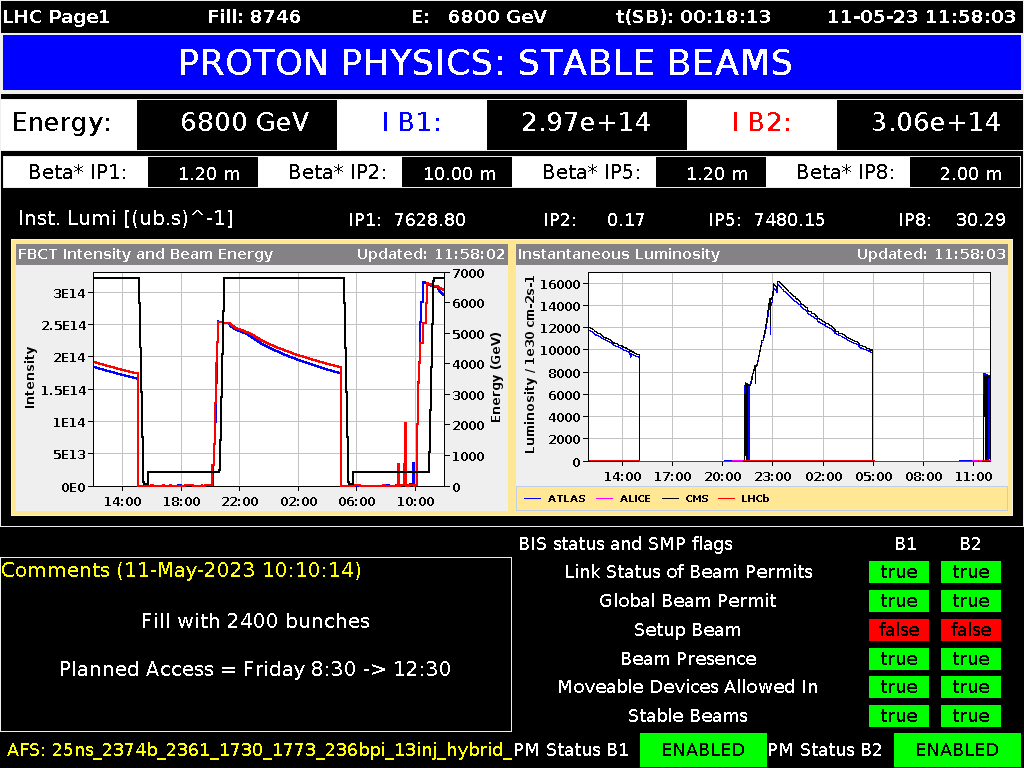Click the Instantaneous Luminosity chart title
1024x768 pixels.
point(618,255)
